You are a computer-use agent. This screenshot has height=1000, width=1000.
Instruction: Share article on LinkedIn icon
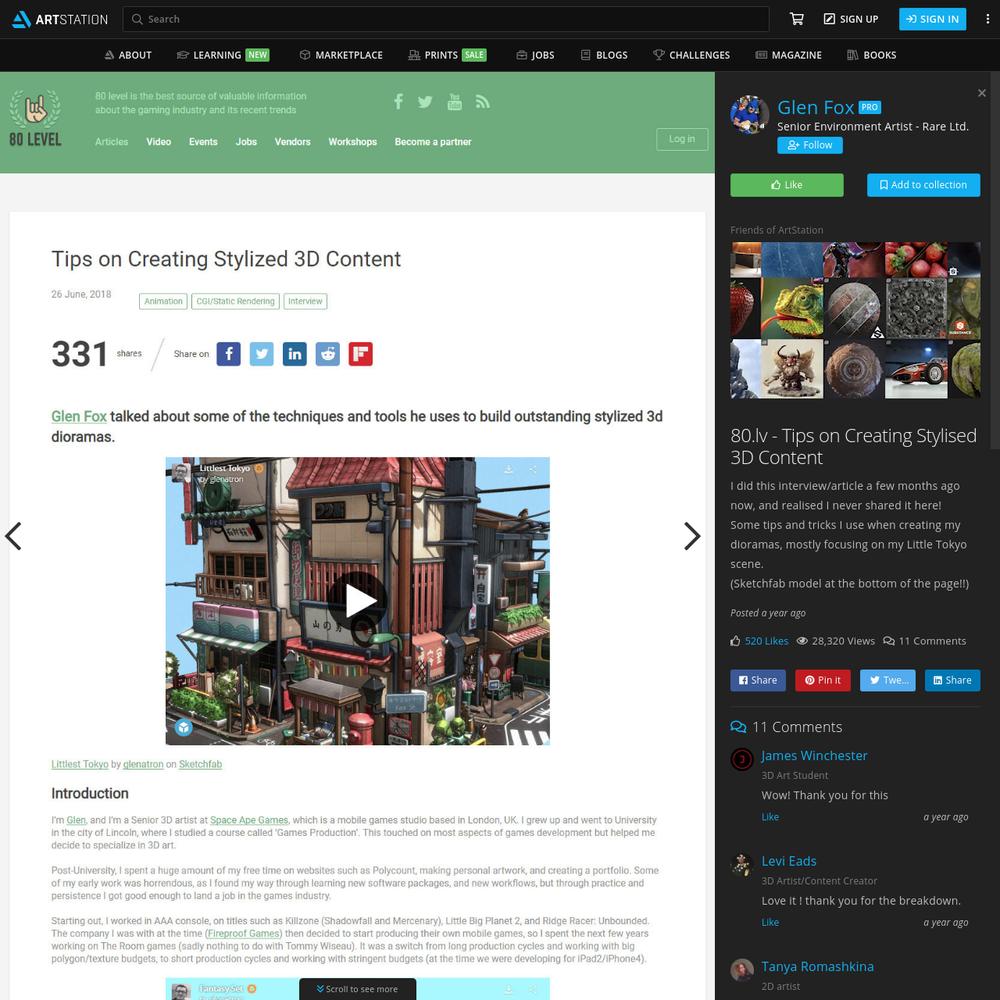tap(295, 354)
